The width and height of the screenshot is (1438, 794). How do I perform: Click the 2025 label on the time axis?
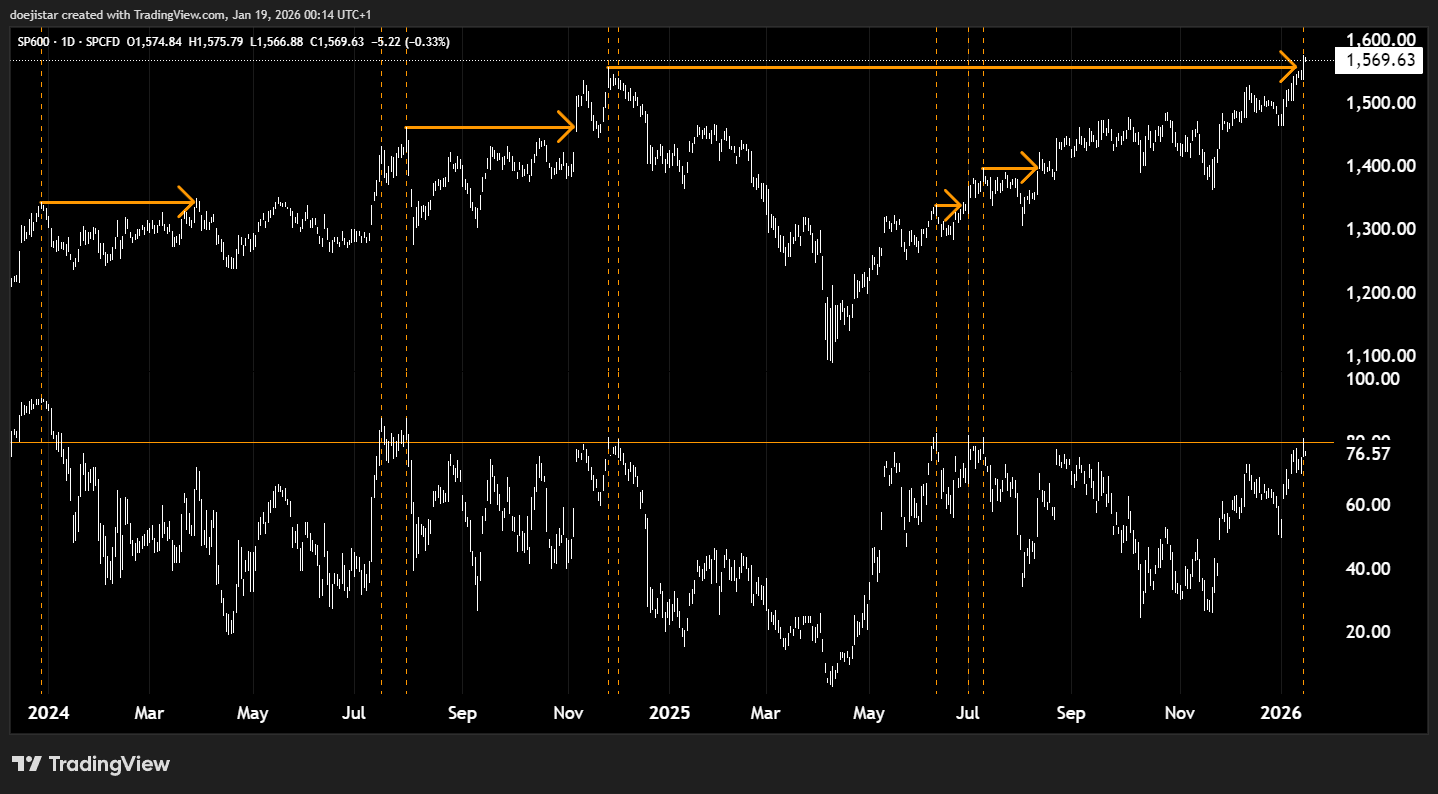(669, 713)
